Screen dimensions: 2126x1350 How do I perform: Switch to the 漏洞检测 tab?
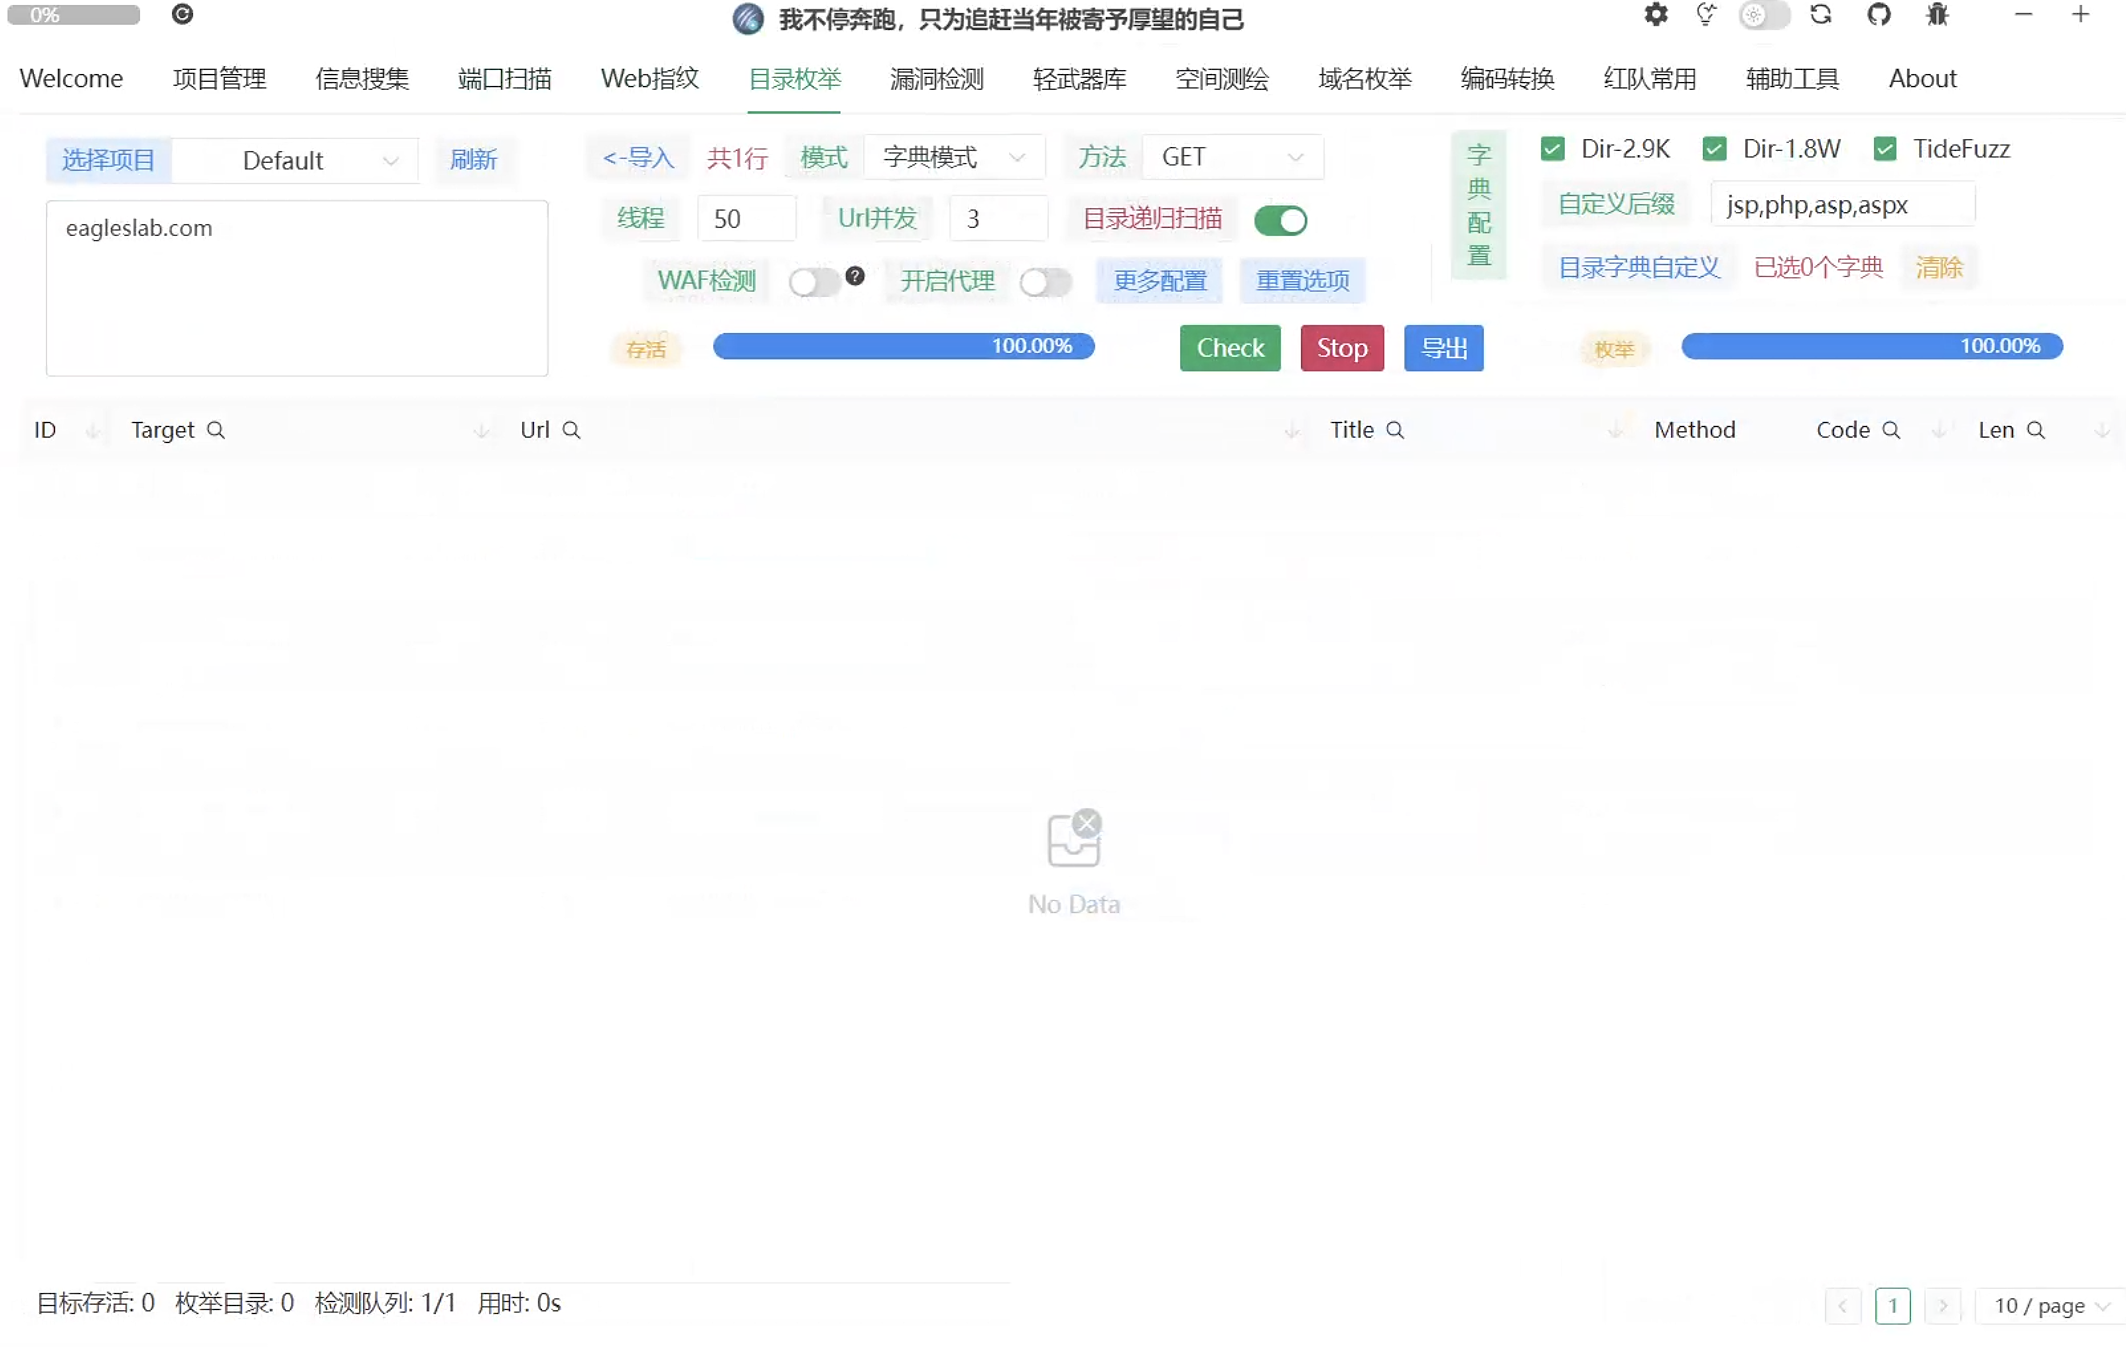point(936,78)
